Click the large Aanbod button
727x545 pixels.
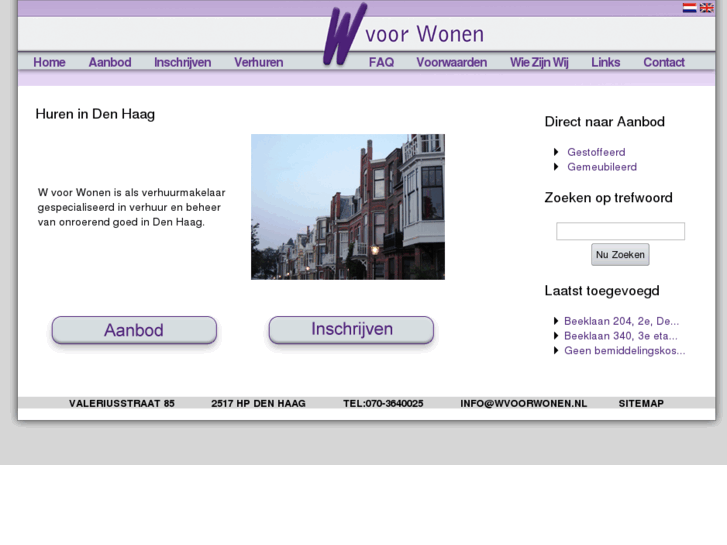click(134, 330)
